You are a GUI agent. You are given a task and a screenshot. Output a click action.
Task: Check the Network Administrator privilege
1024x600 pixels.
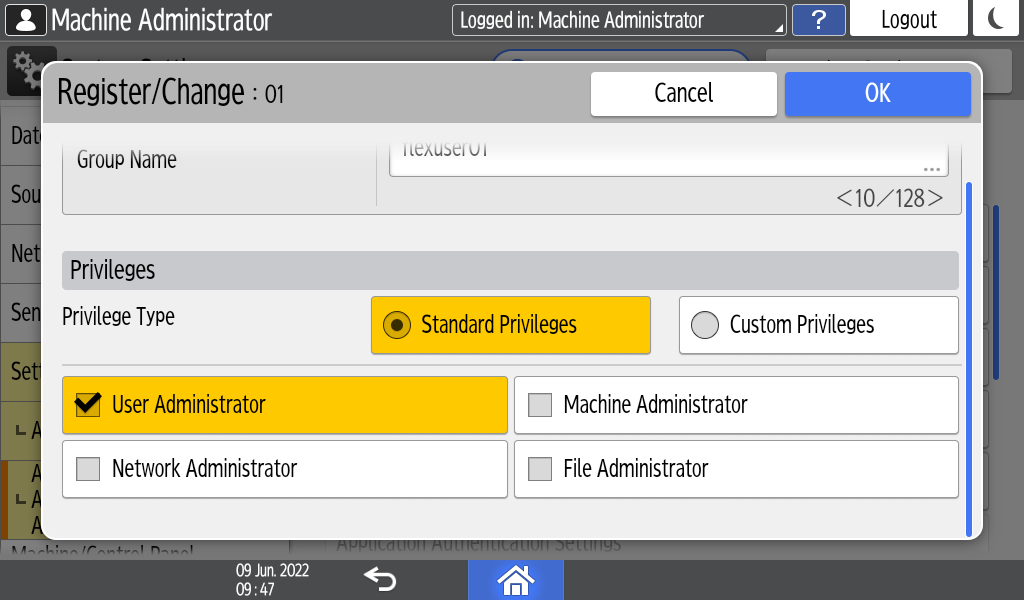tap(89, 469)
